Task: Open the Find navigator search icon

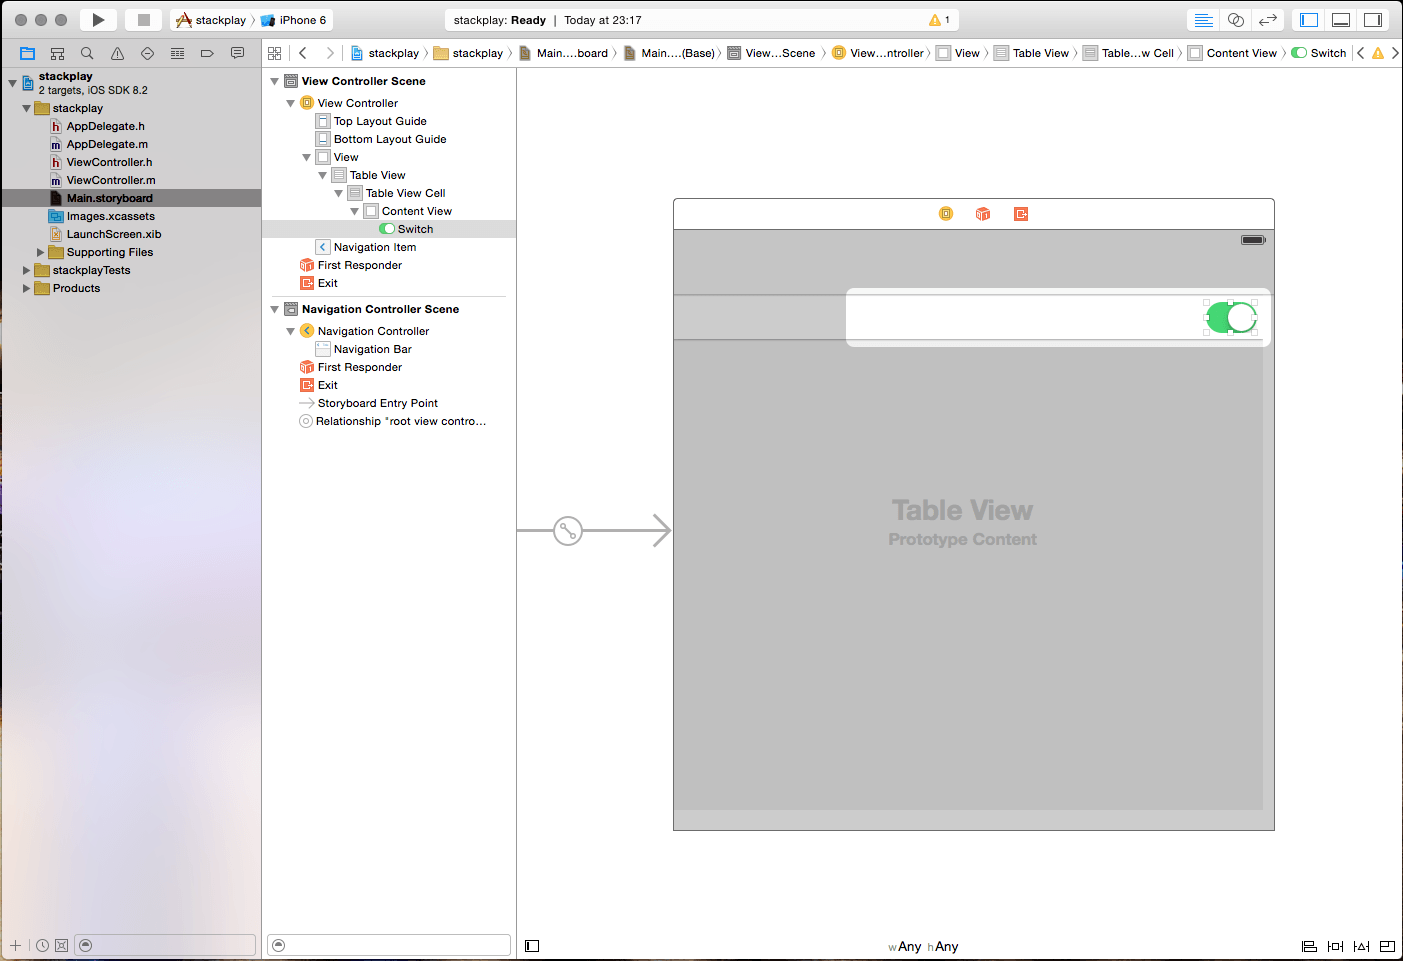Action: click(x=87, y=53)
